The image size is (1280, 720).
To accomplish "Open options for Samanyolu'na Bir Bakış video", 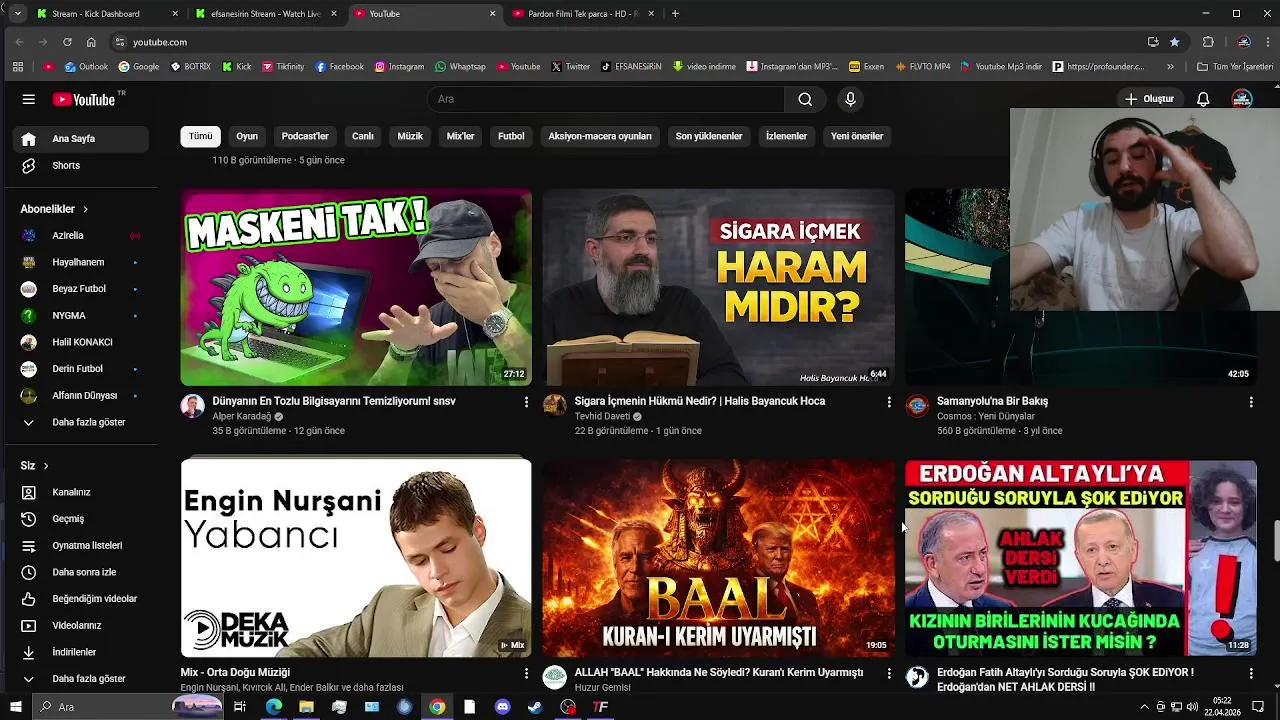I will click(1250, 402).
